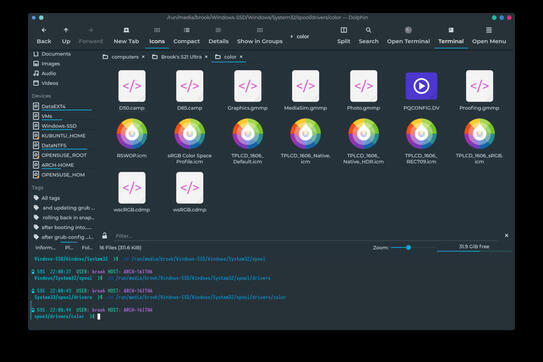Click the Open Terminal toolbar button
Image resolution: width=543 pixels, height=362 pixels.
(x=408, y=36)
